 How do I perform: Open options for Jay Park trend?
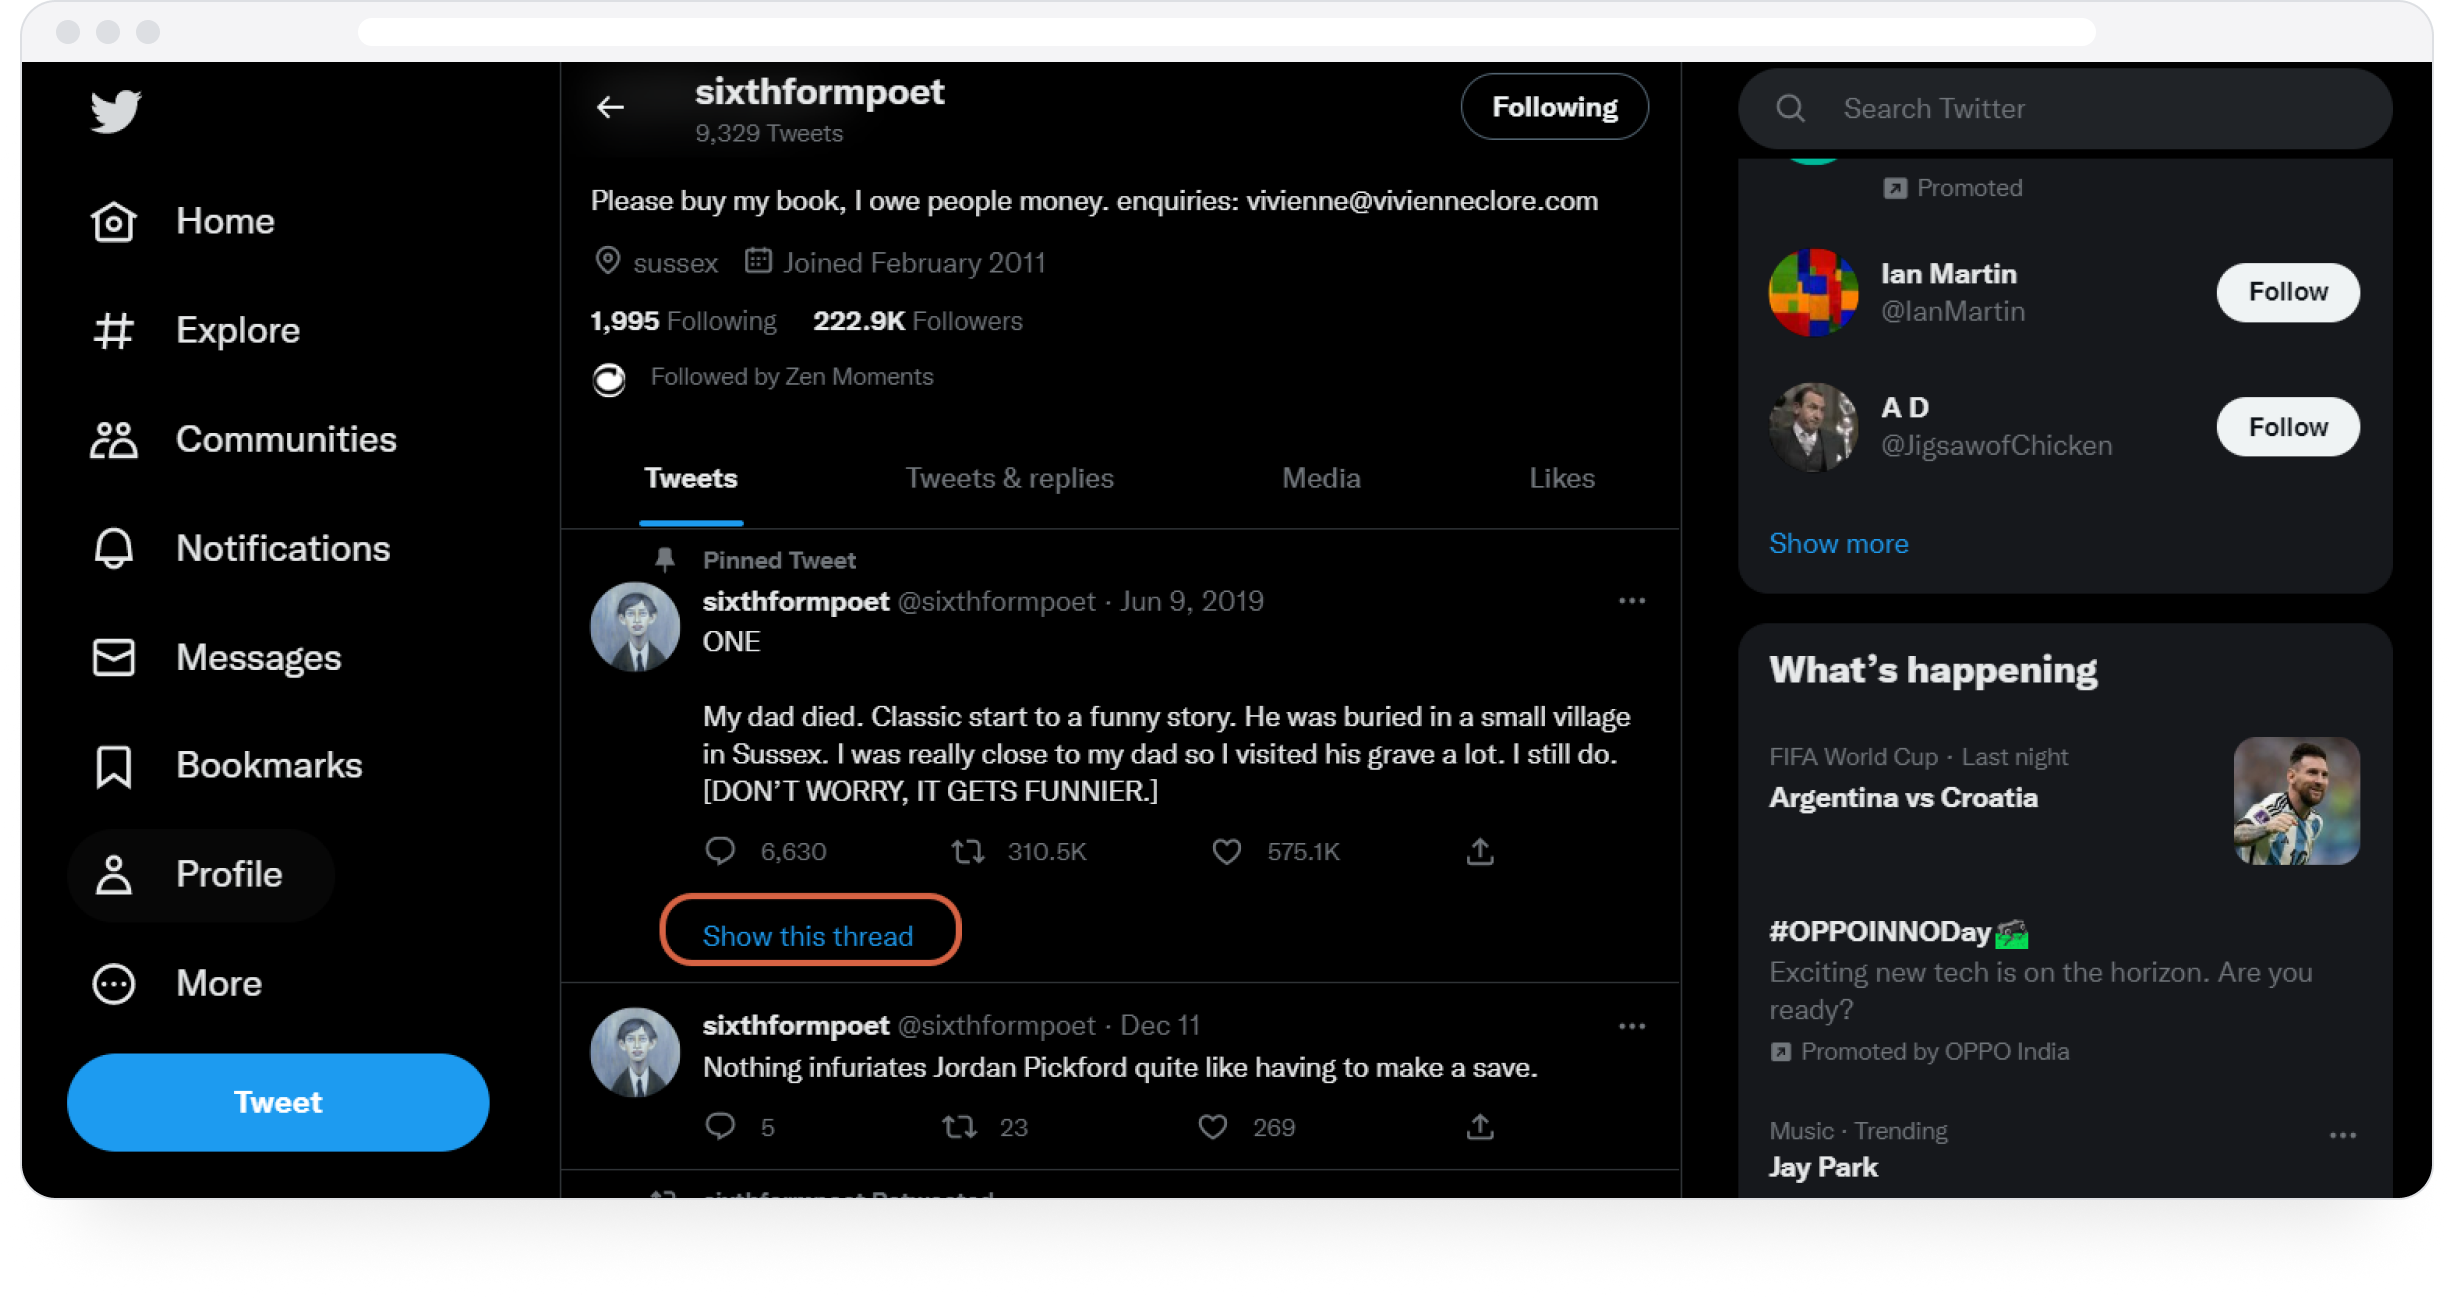click(x=2343, y=1136)
